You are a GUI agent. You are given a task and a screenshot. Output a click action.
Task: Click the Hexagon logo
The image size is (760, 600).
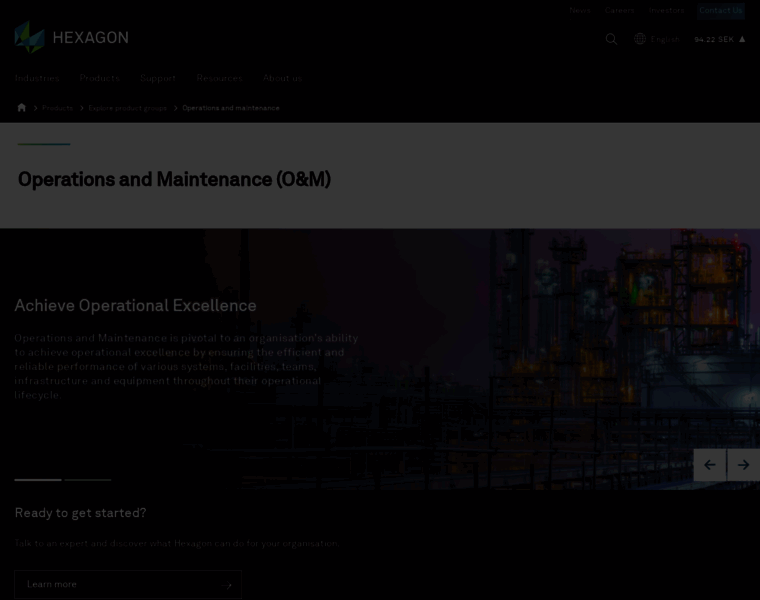click(x=71, y=37)
